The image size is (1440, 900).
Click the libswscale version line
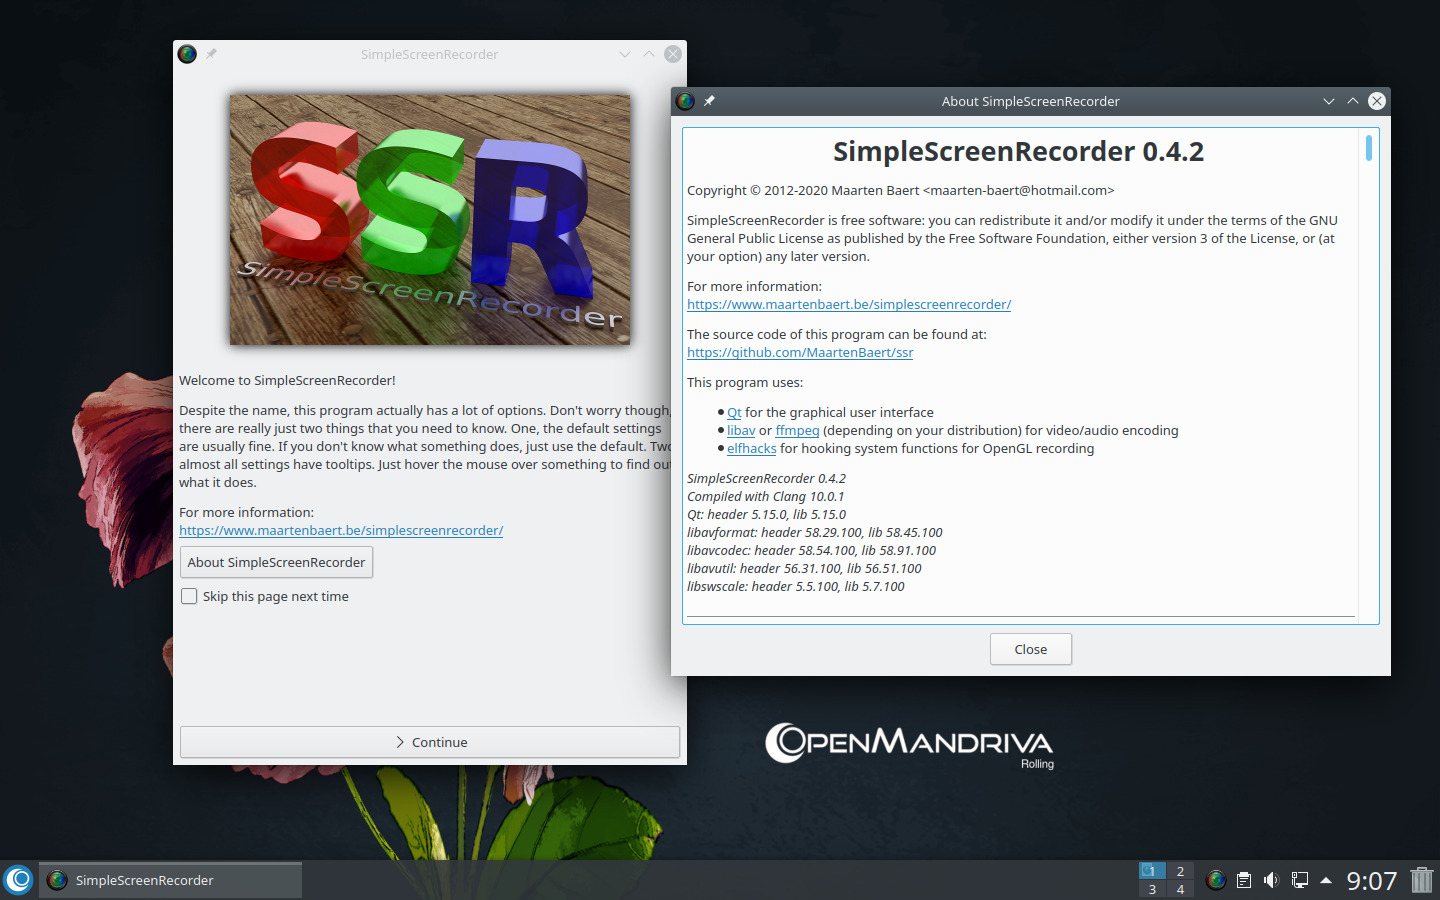click(796, 586)
